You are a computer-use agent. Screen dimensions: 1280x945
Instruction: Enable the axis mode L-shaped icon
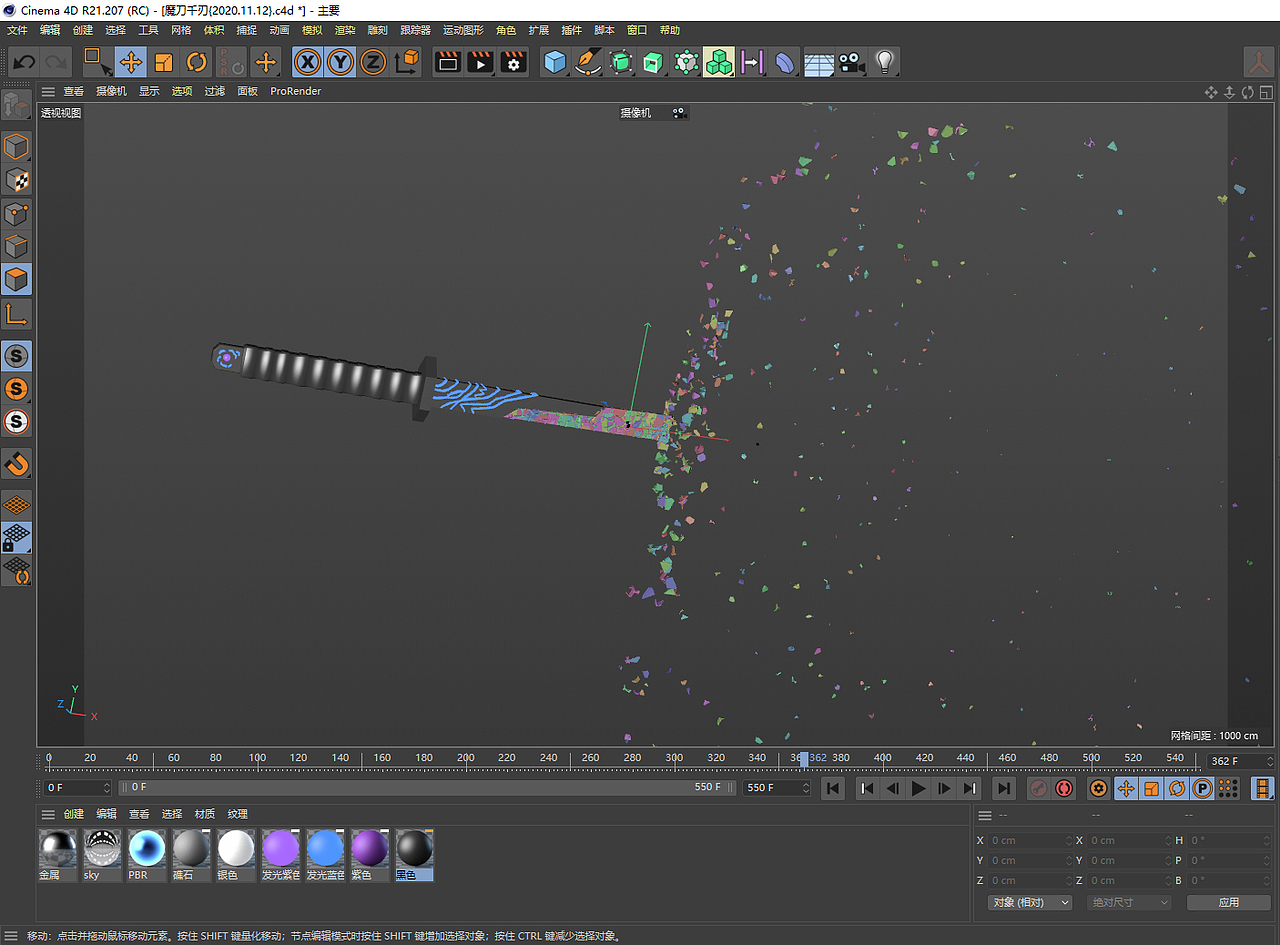click(x=17, y=315)
